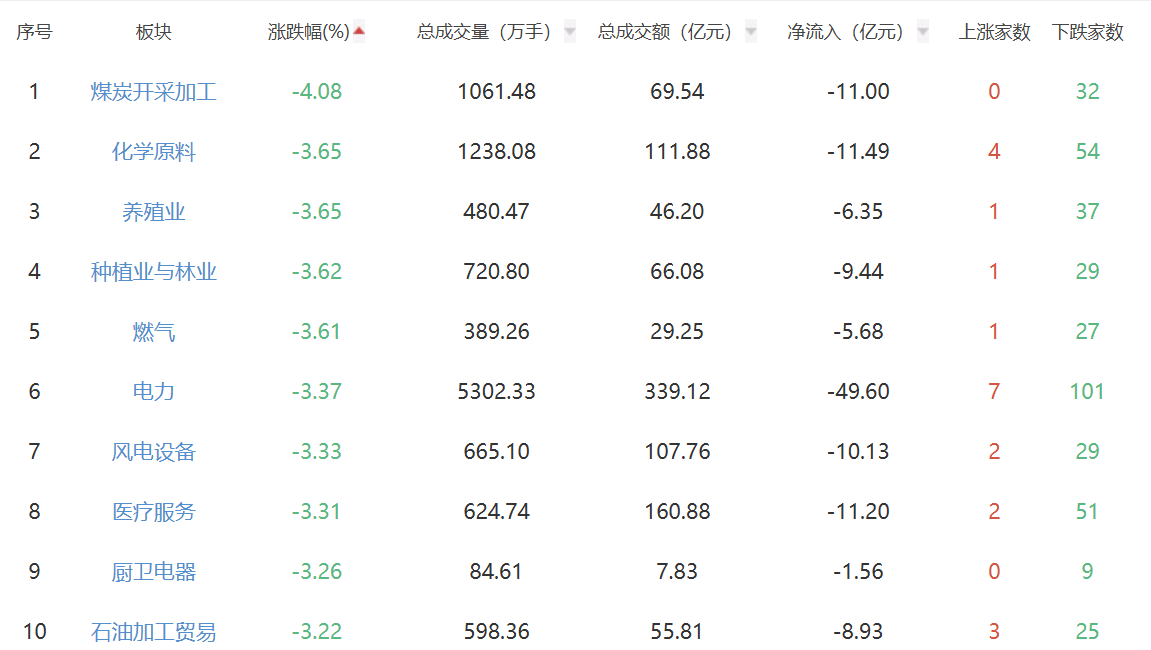
Task: Click the sort arrow next to 总成交额（亿元）
Action: [x=750, y=32]
